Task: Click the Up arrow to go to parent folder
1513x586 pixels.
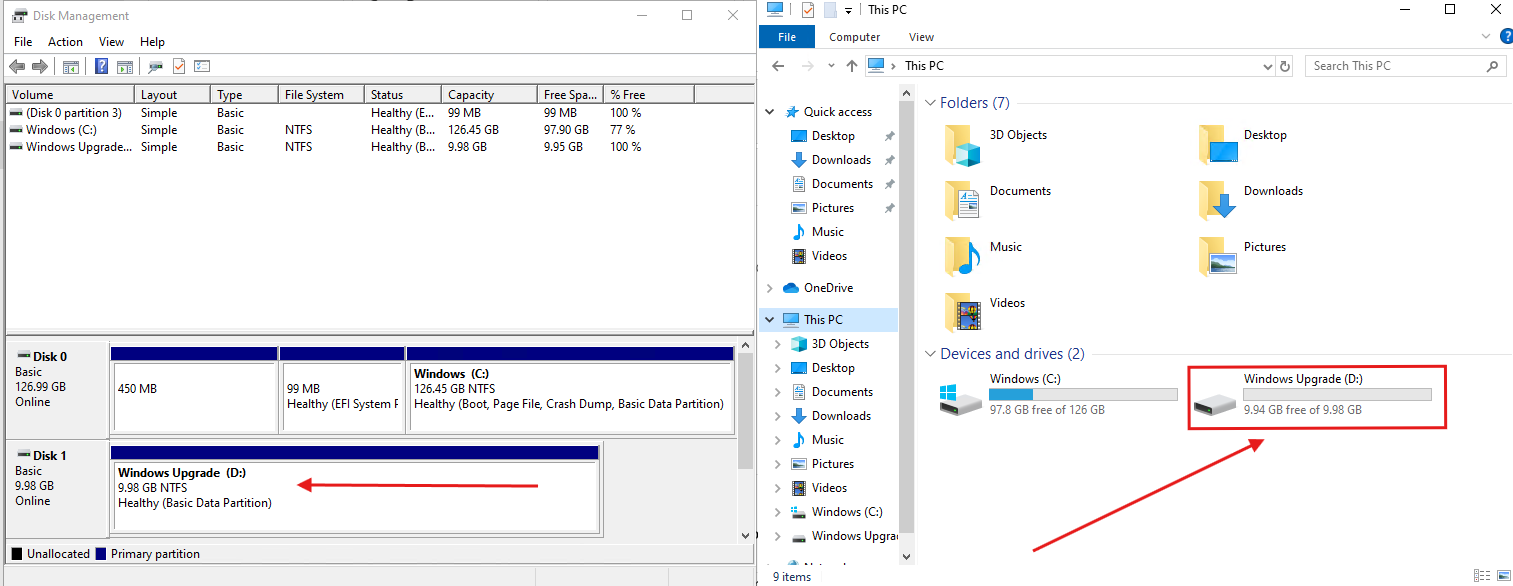Action: [x=851, y=65]
